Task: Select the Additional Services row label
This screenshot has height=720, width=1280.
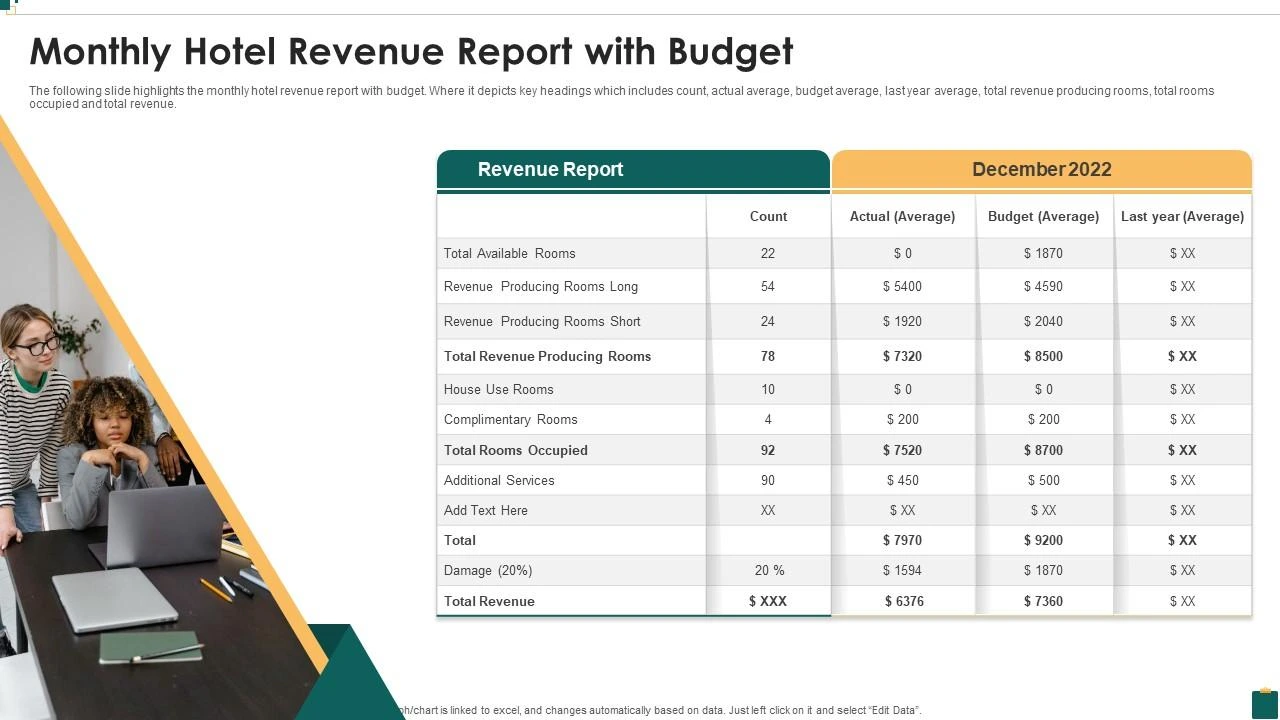Action: point(499,480)
